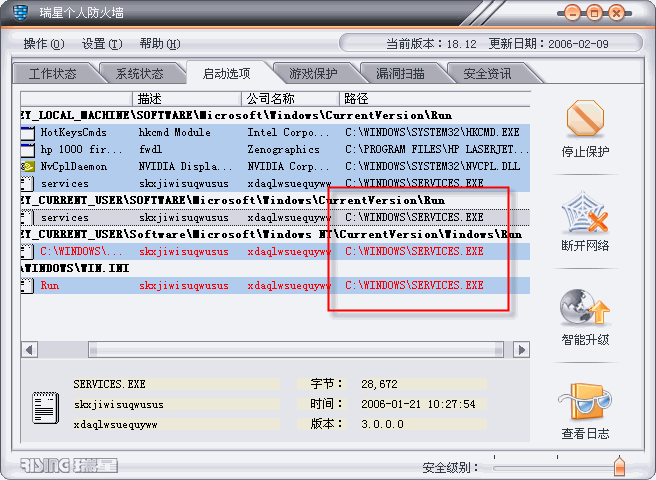Click the Intel Corpo... company cell

tap(288, 133)
